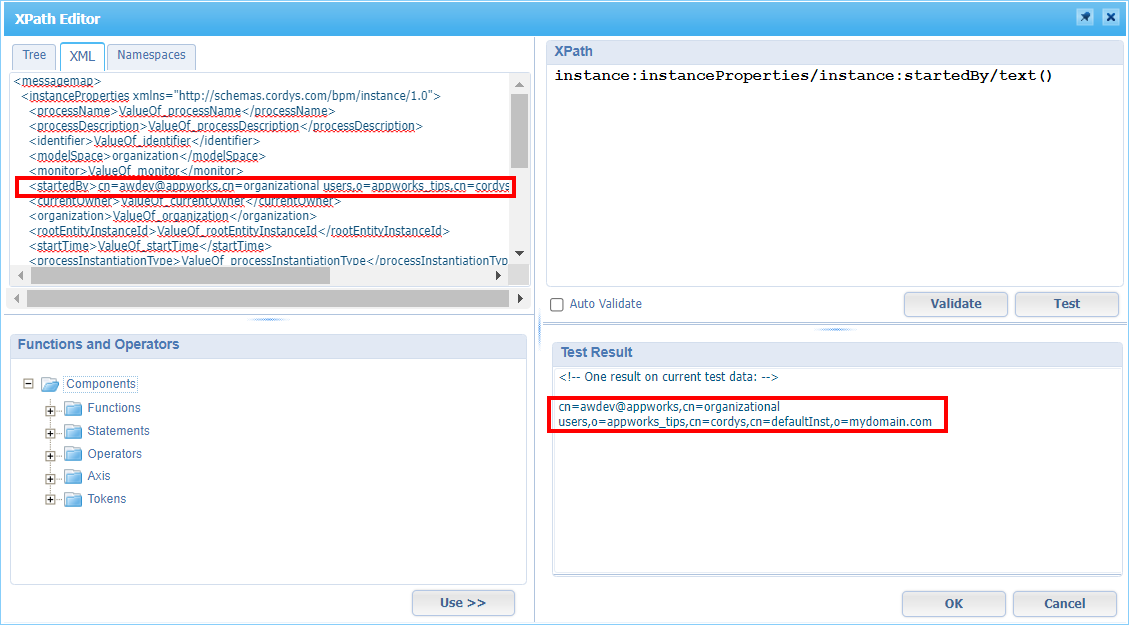The image size is (1129, 625).
Task: Click the outer horizontal scroll right arrow
Action: coord(521,298)
